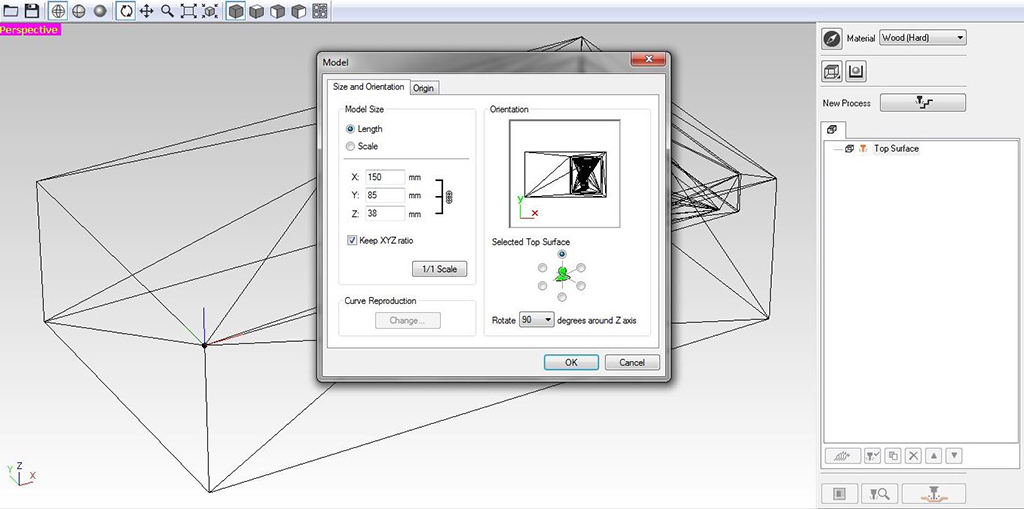This screenshot has height=509, width=1024.
Task: Select the cube view with white top face
Action: (x=257, y=11)
